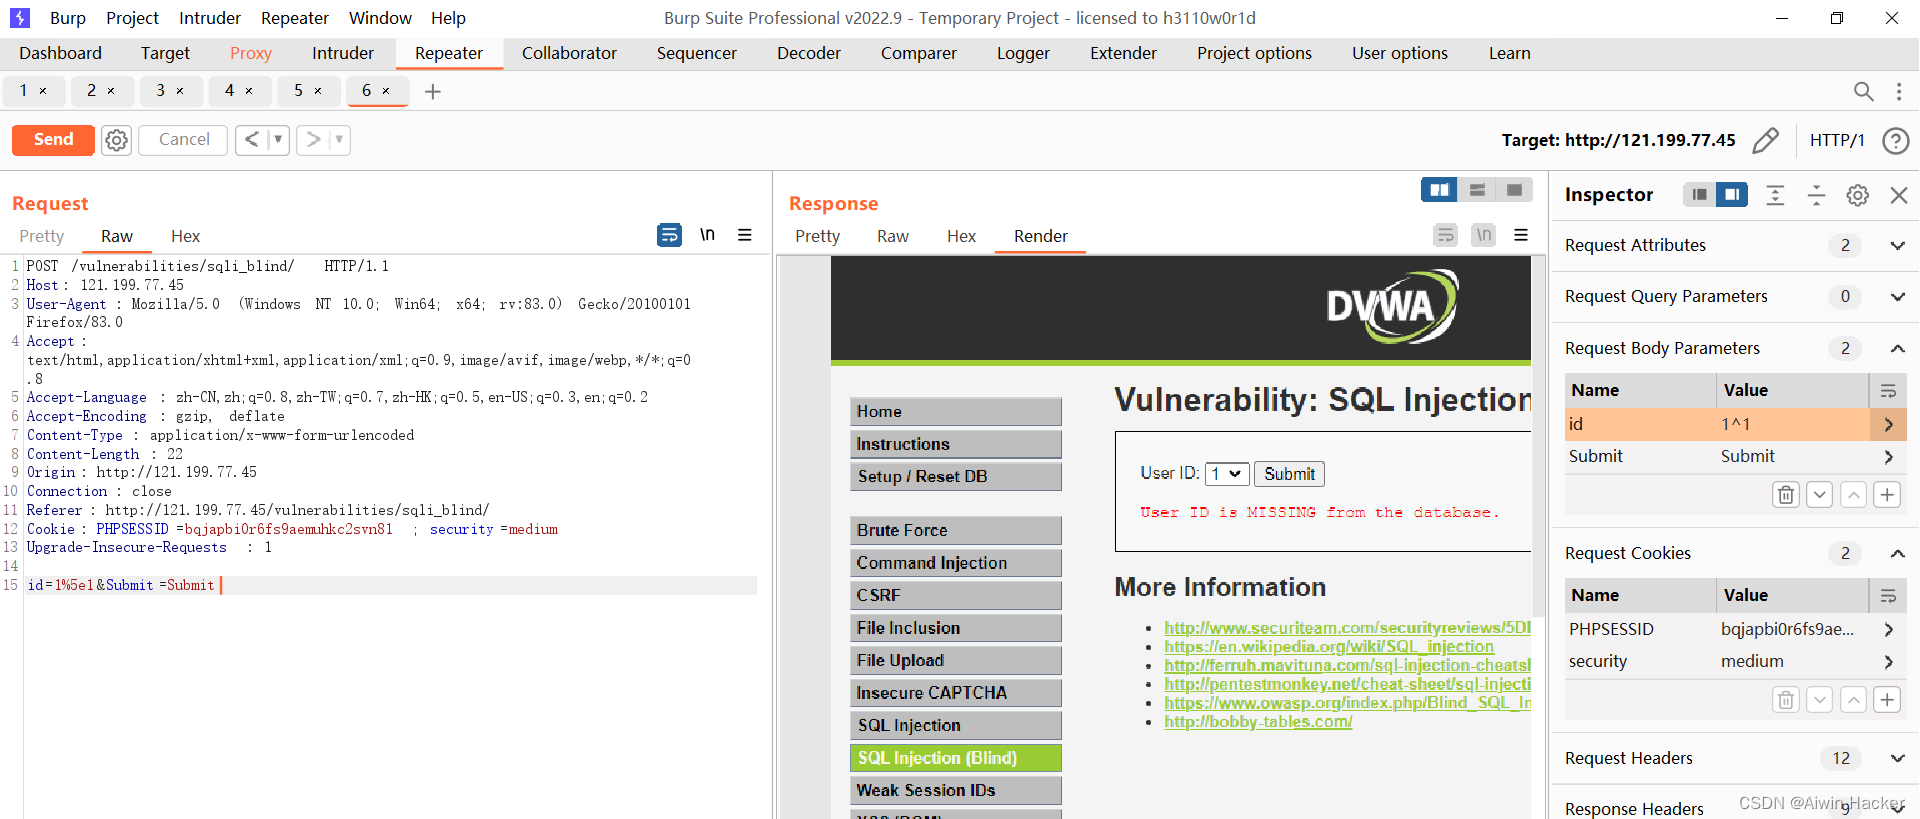Screen dimensions: 1920x819
Task: Toggle non-printable characters in Response viewer
Action: click(1484, 235)
